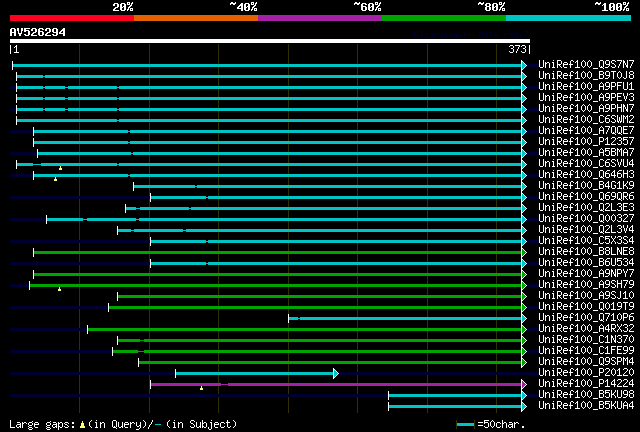The width and height of the screenshot is (640, 432).
Task: Click the purple ~60% identity legend segment
Action: [320, 18]
